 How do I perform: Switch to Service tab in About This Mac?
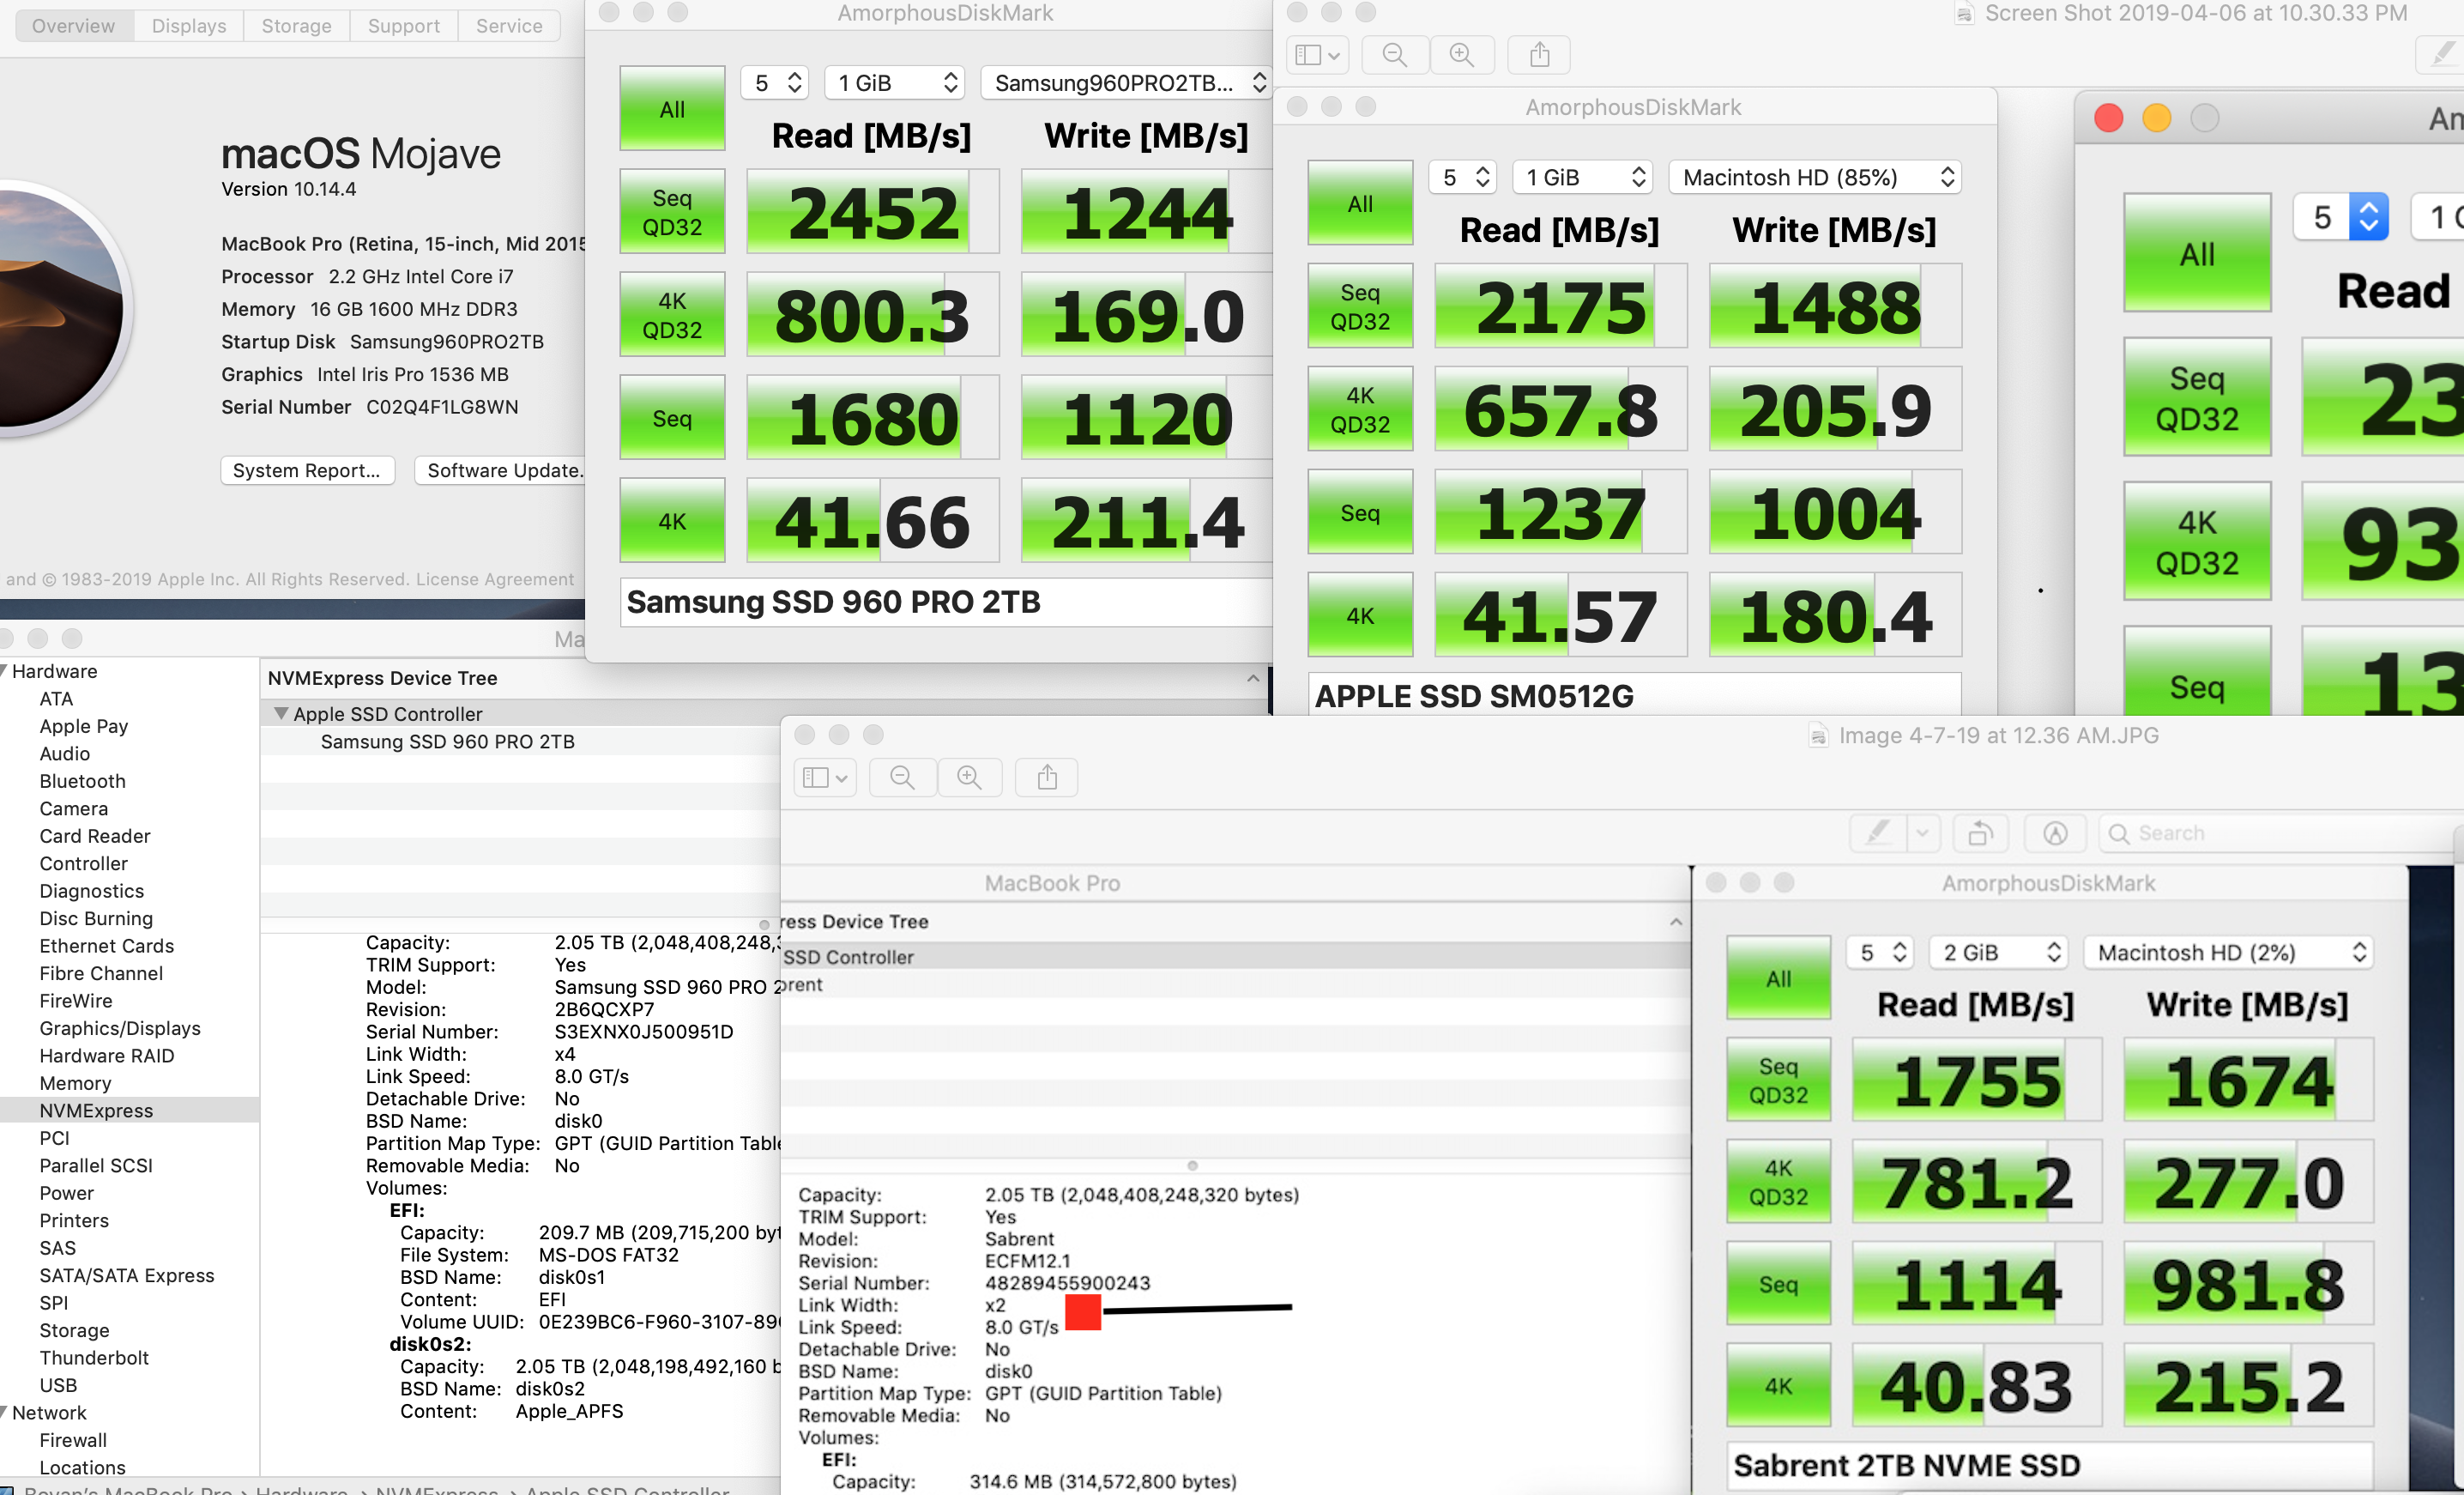509,26
